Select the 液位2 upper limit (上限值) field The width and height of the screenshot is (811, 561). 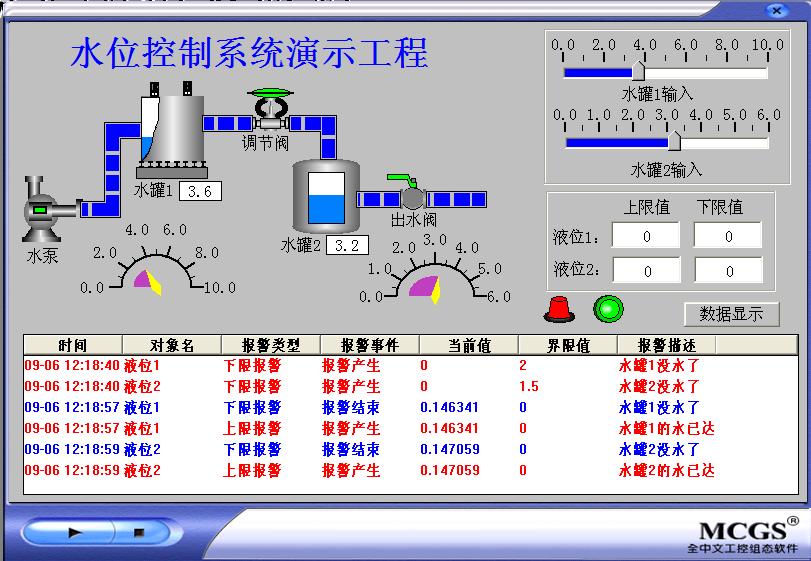pos(646,271)
